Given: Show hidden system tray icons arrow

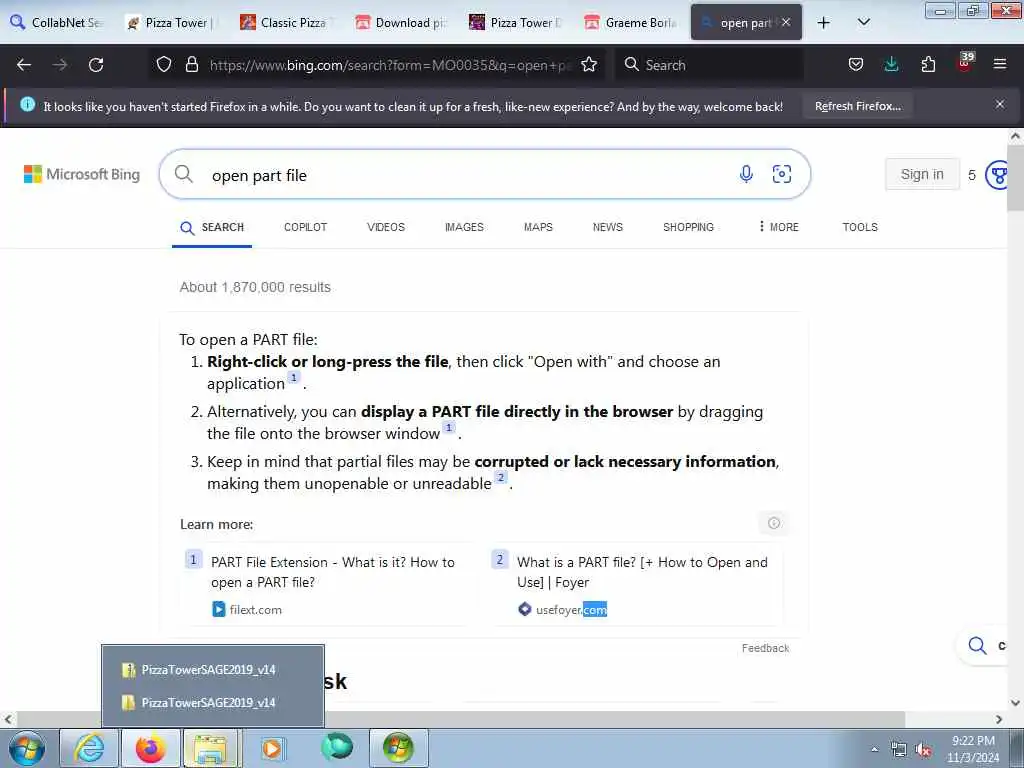Looking at the screenshot, I should coord(874,750).
